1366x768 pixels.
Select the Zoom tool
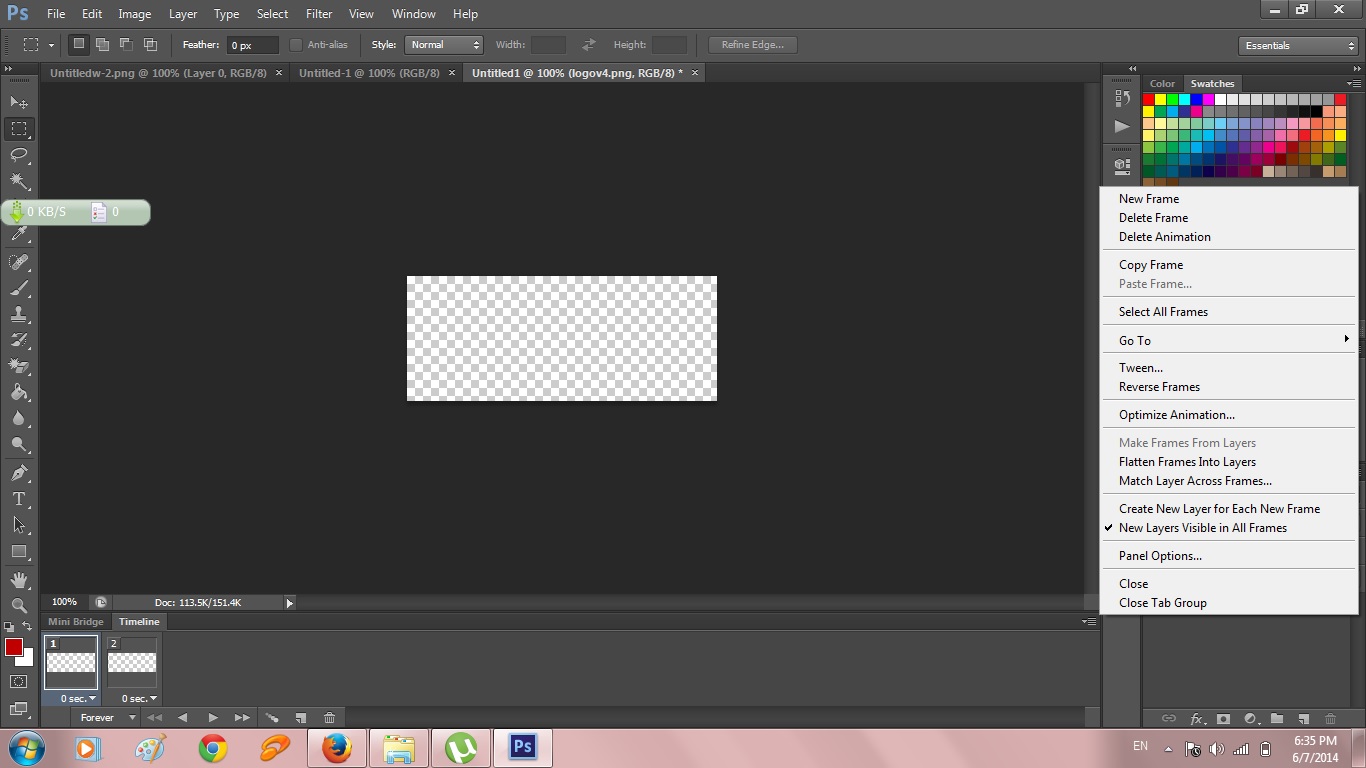pyautogui.click(x=19, y=605)
